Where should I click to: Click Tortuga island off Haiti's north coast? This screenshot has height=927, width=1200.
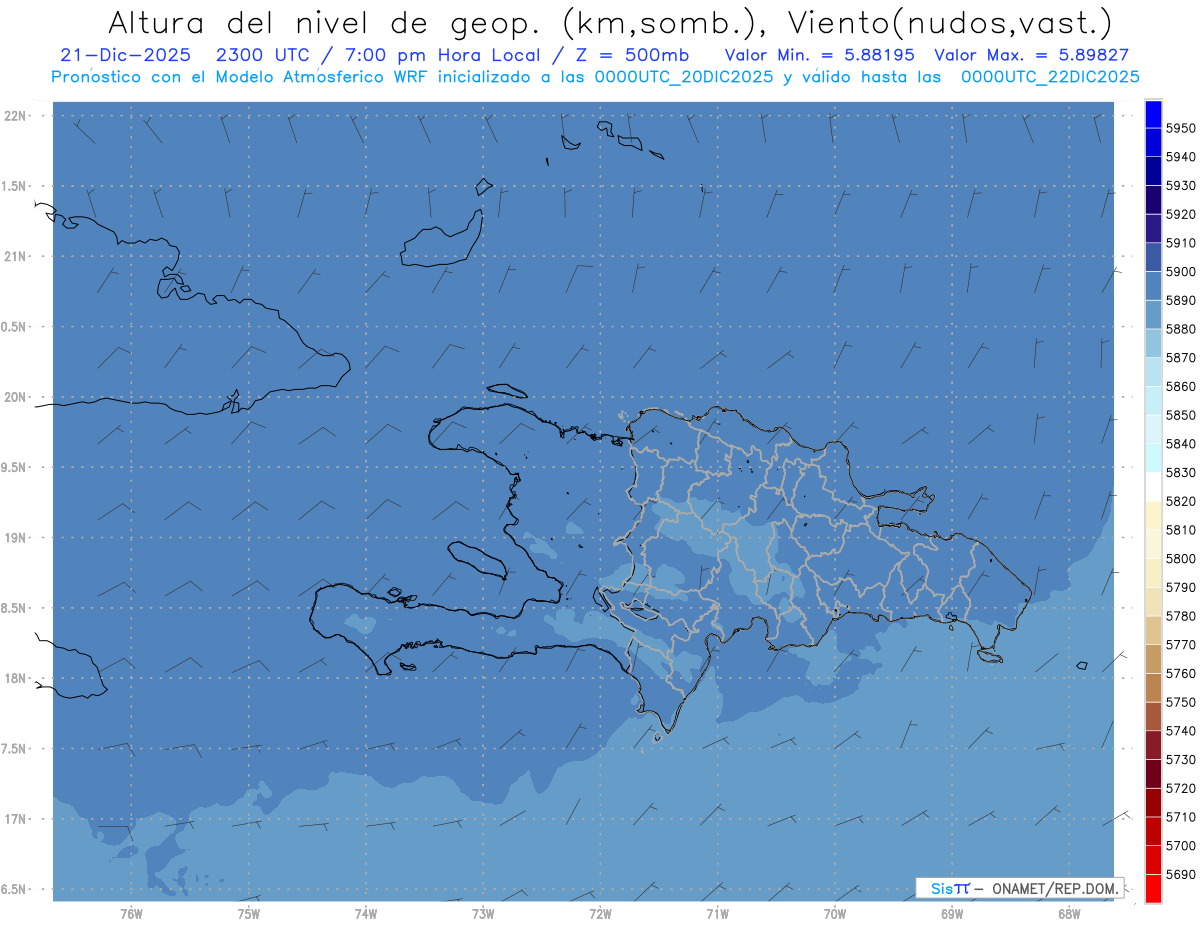pos(506,391)
